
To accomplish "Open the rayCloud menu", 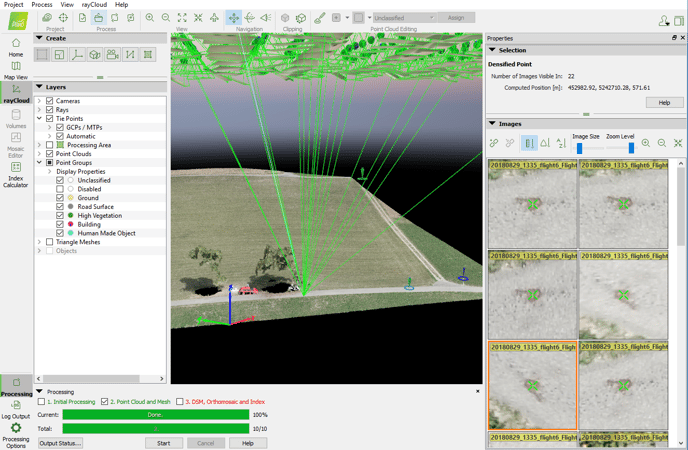I will click(95, 5).
